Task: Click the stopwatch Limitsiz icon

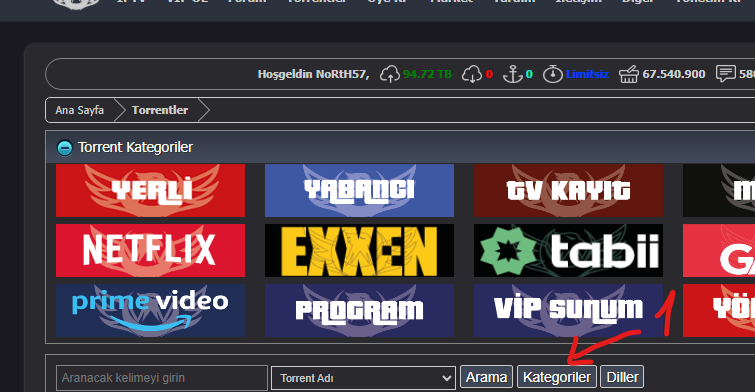Action: pyautogui.click(x=553, y=74)
